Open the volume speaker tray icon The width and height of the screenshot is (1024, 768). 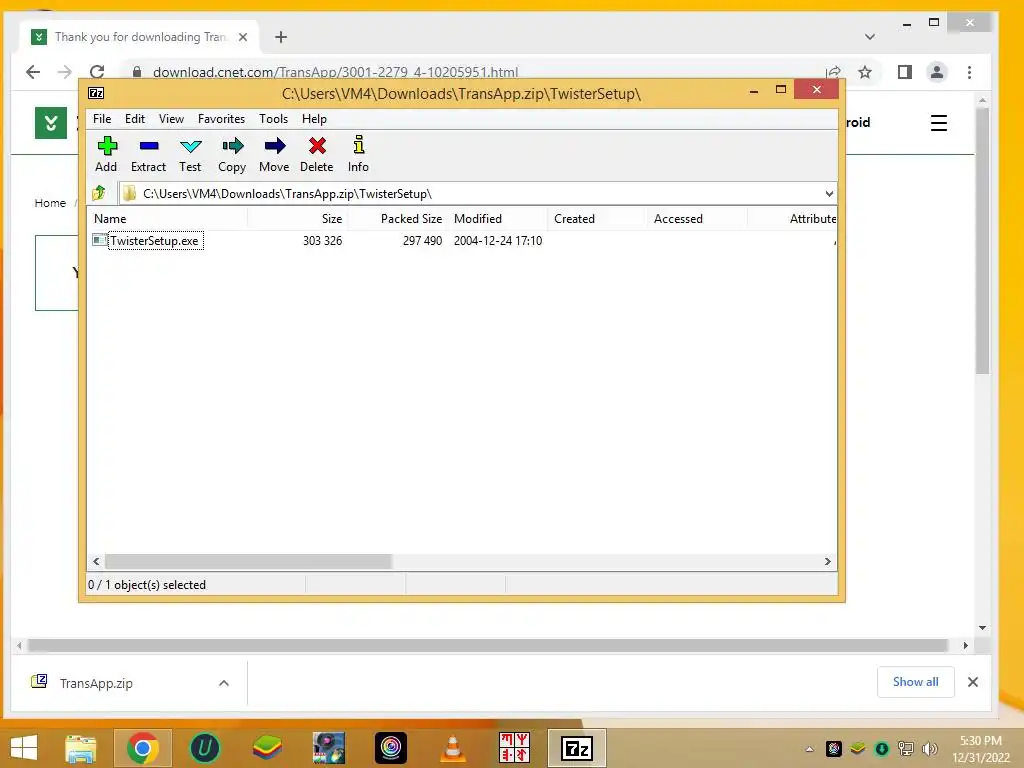(929, 749)
